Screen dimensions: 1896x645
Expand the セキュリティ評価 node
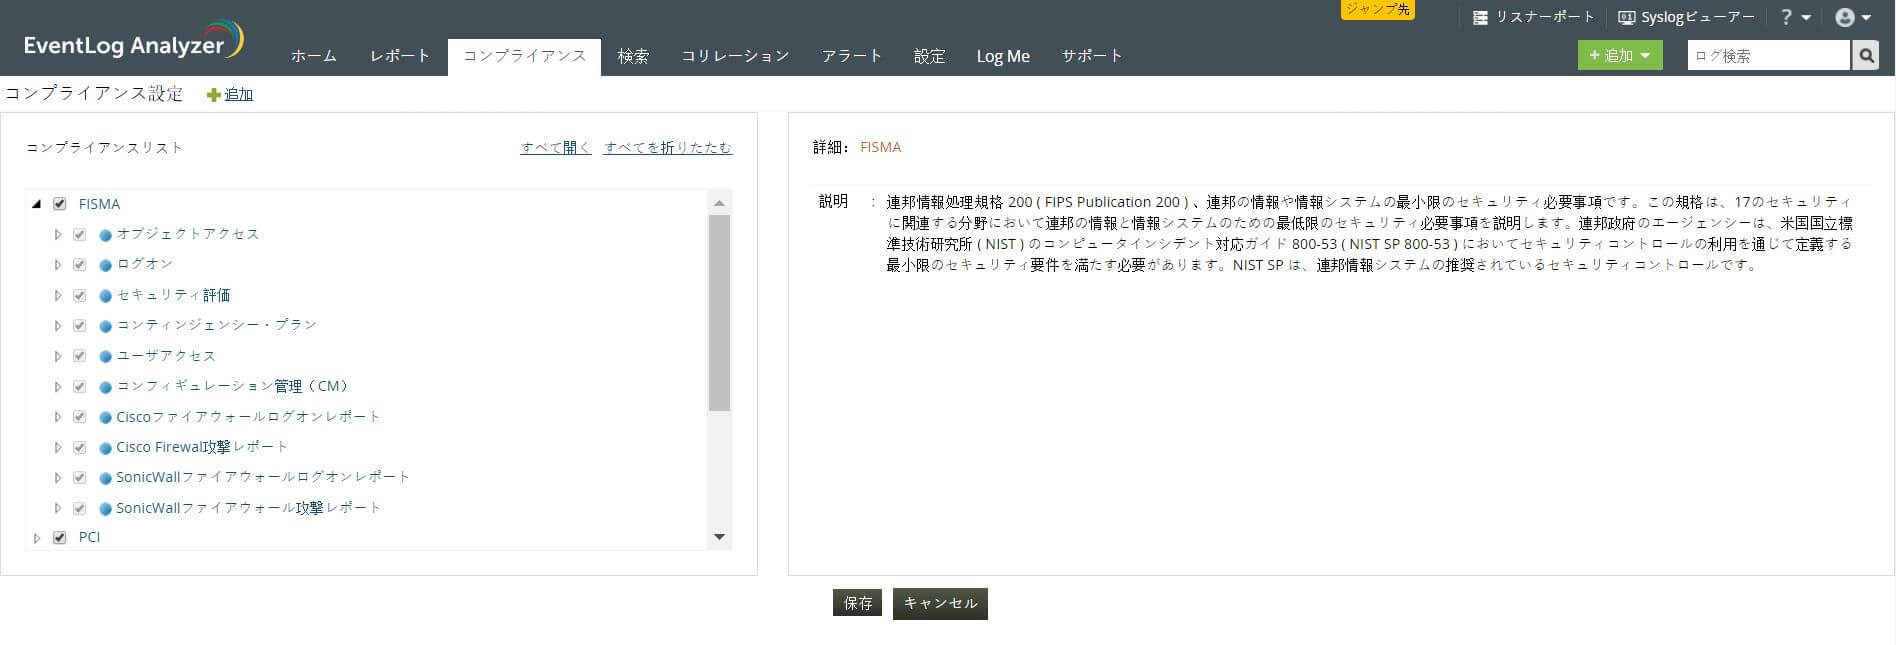[x=57, y=296]
